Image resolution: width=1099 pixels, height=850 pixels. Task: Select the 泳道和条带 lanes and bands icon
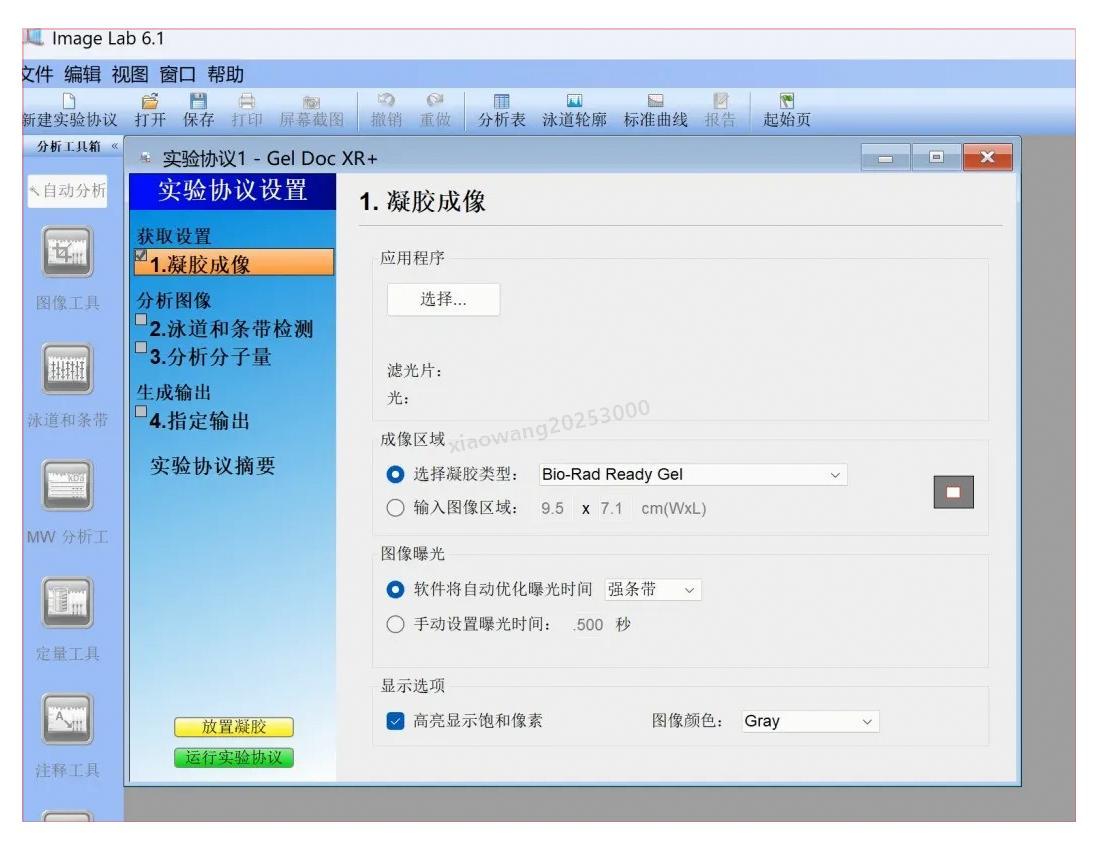pos(67,369)
